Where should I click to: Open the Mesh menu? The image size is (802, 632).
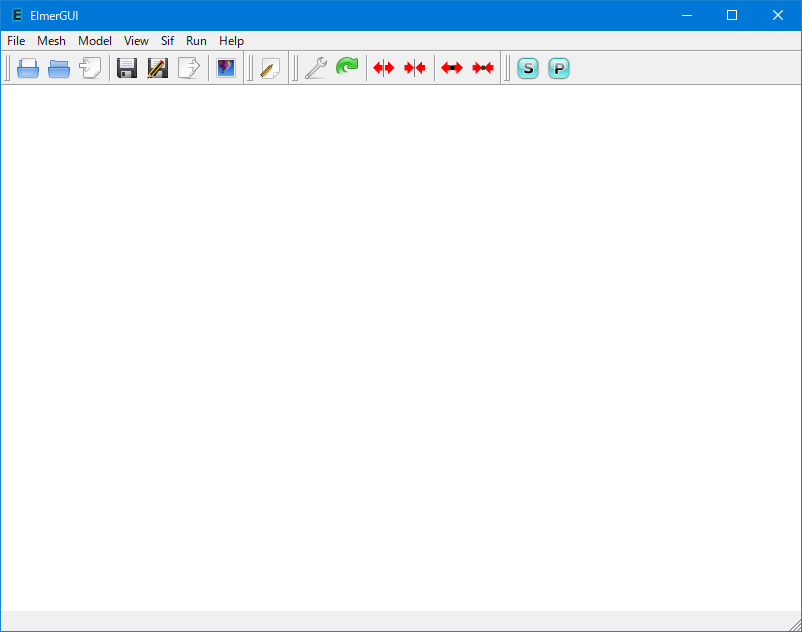pyautogui.click(x=51, y=41)
